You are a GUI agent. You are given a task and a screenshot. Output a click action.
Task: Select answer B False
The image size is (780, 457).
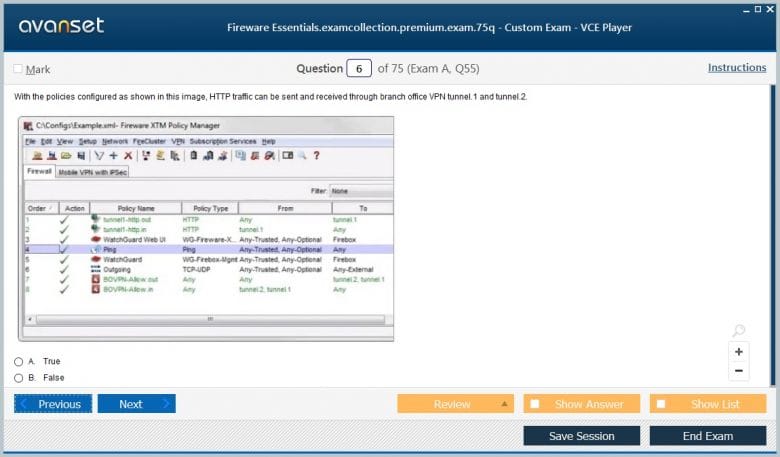click(x=19, y=378)
